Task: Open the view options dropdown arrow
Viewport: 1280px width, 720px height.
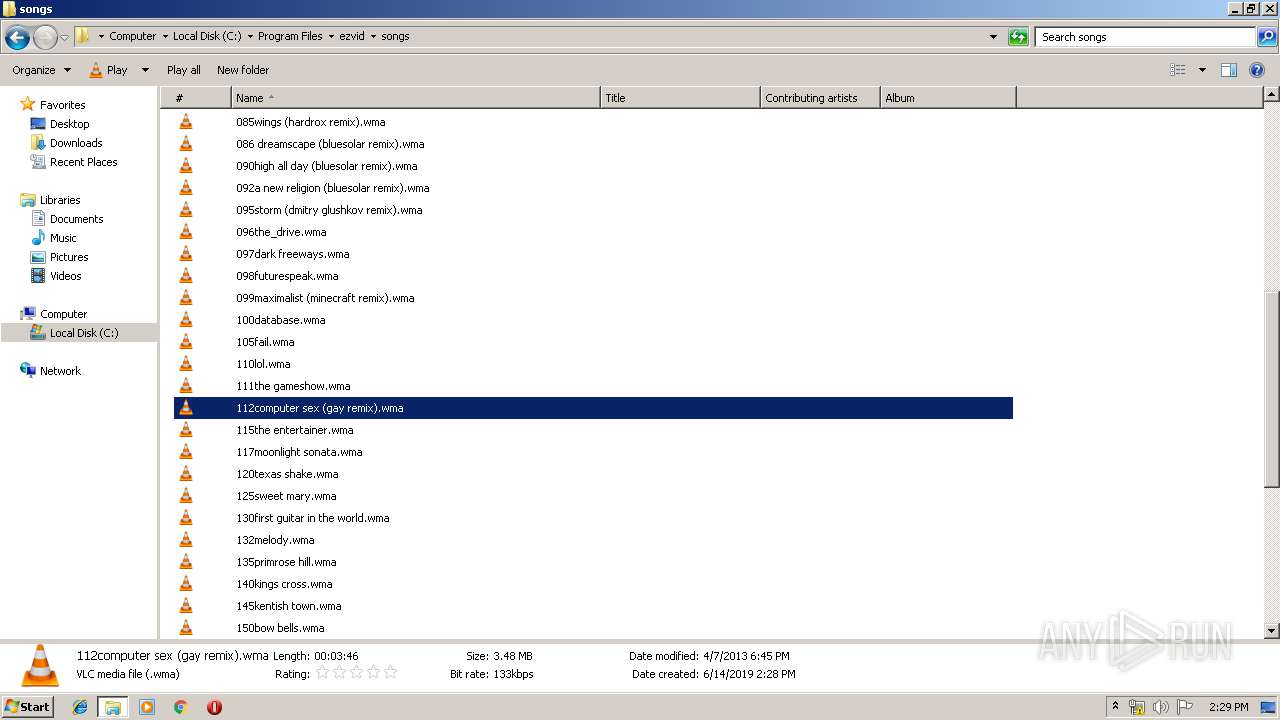Action: pos(1202,70)
